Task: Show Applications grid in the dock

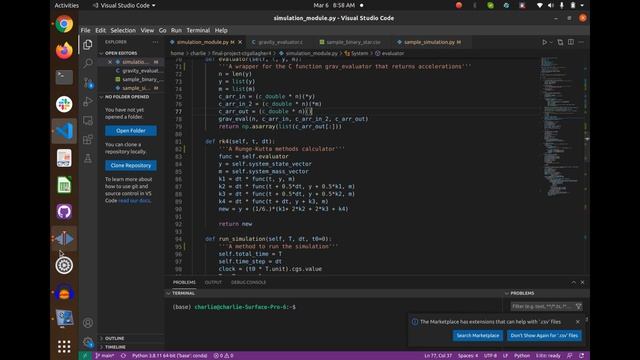Action: coord(64,346)
